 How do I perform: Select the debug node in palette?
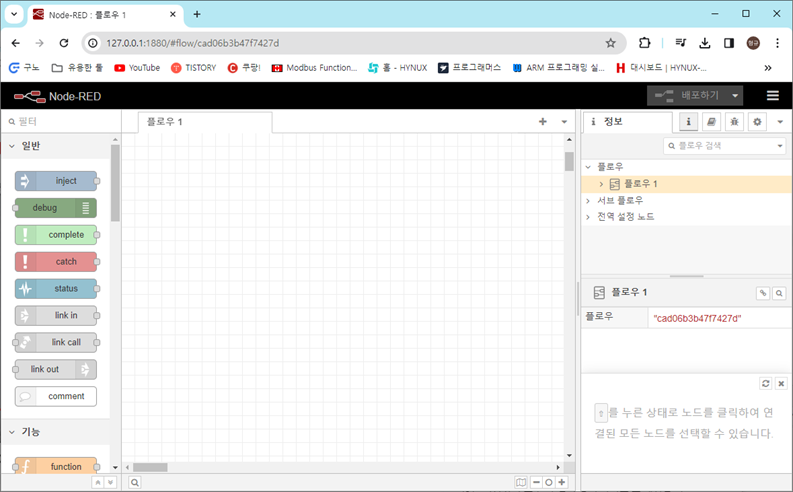[x=56, y=208]
